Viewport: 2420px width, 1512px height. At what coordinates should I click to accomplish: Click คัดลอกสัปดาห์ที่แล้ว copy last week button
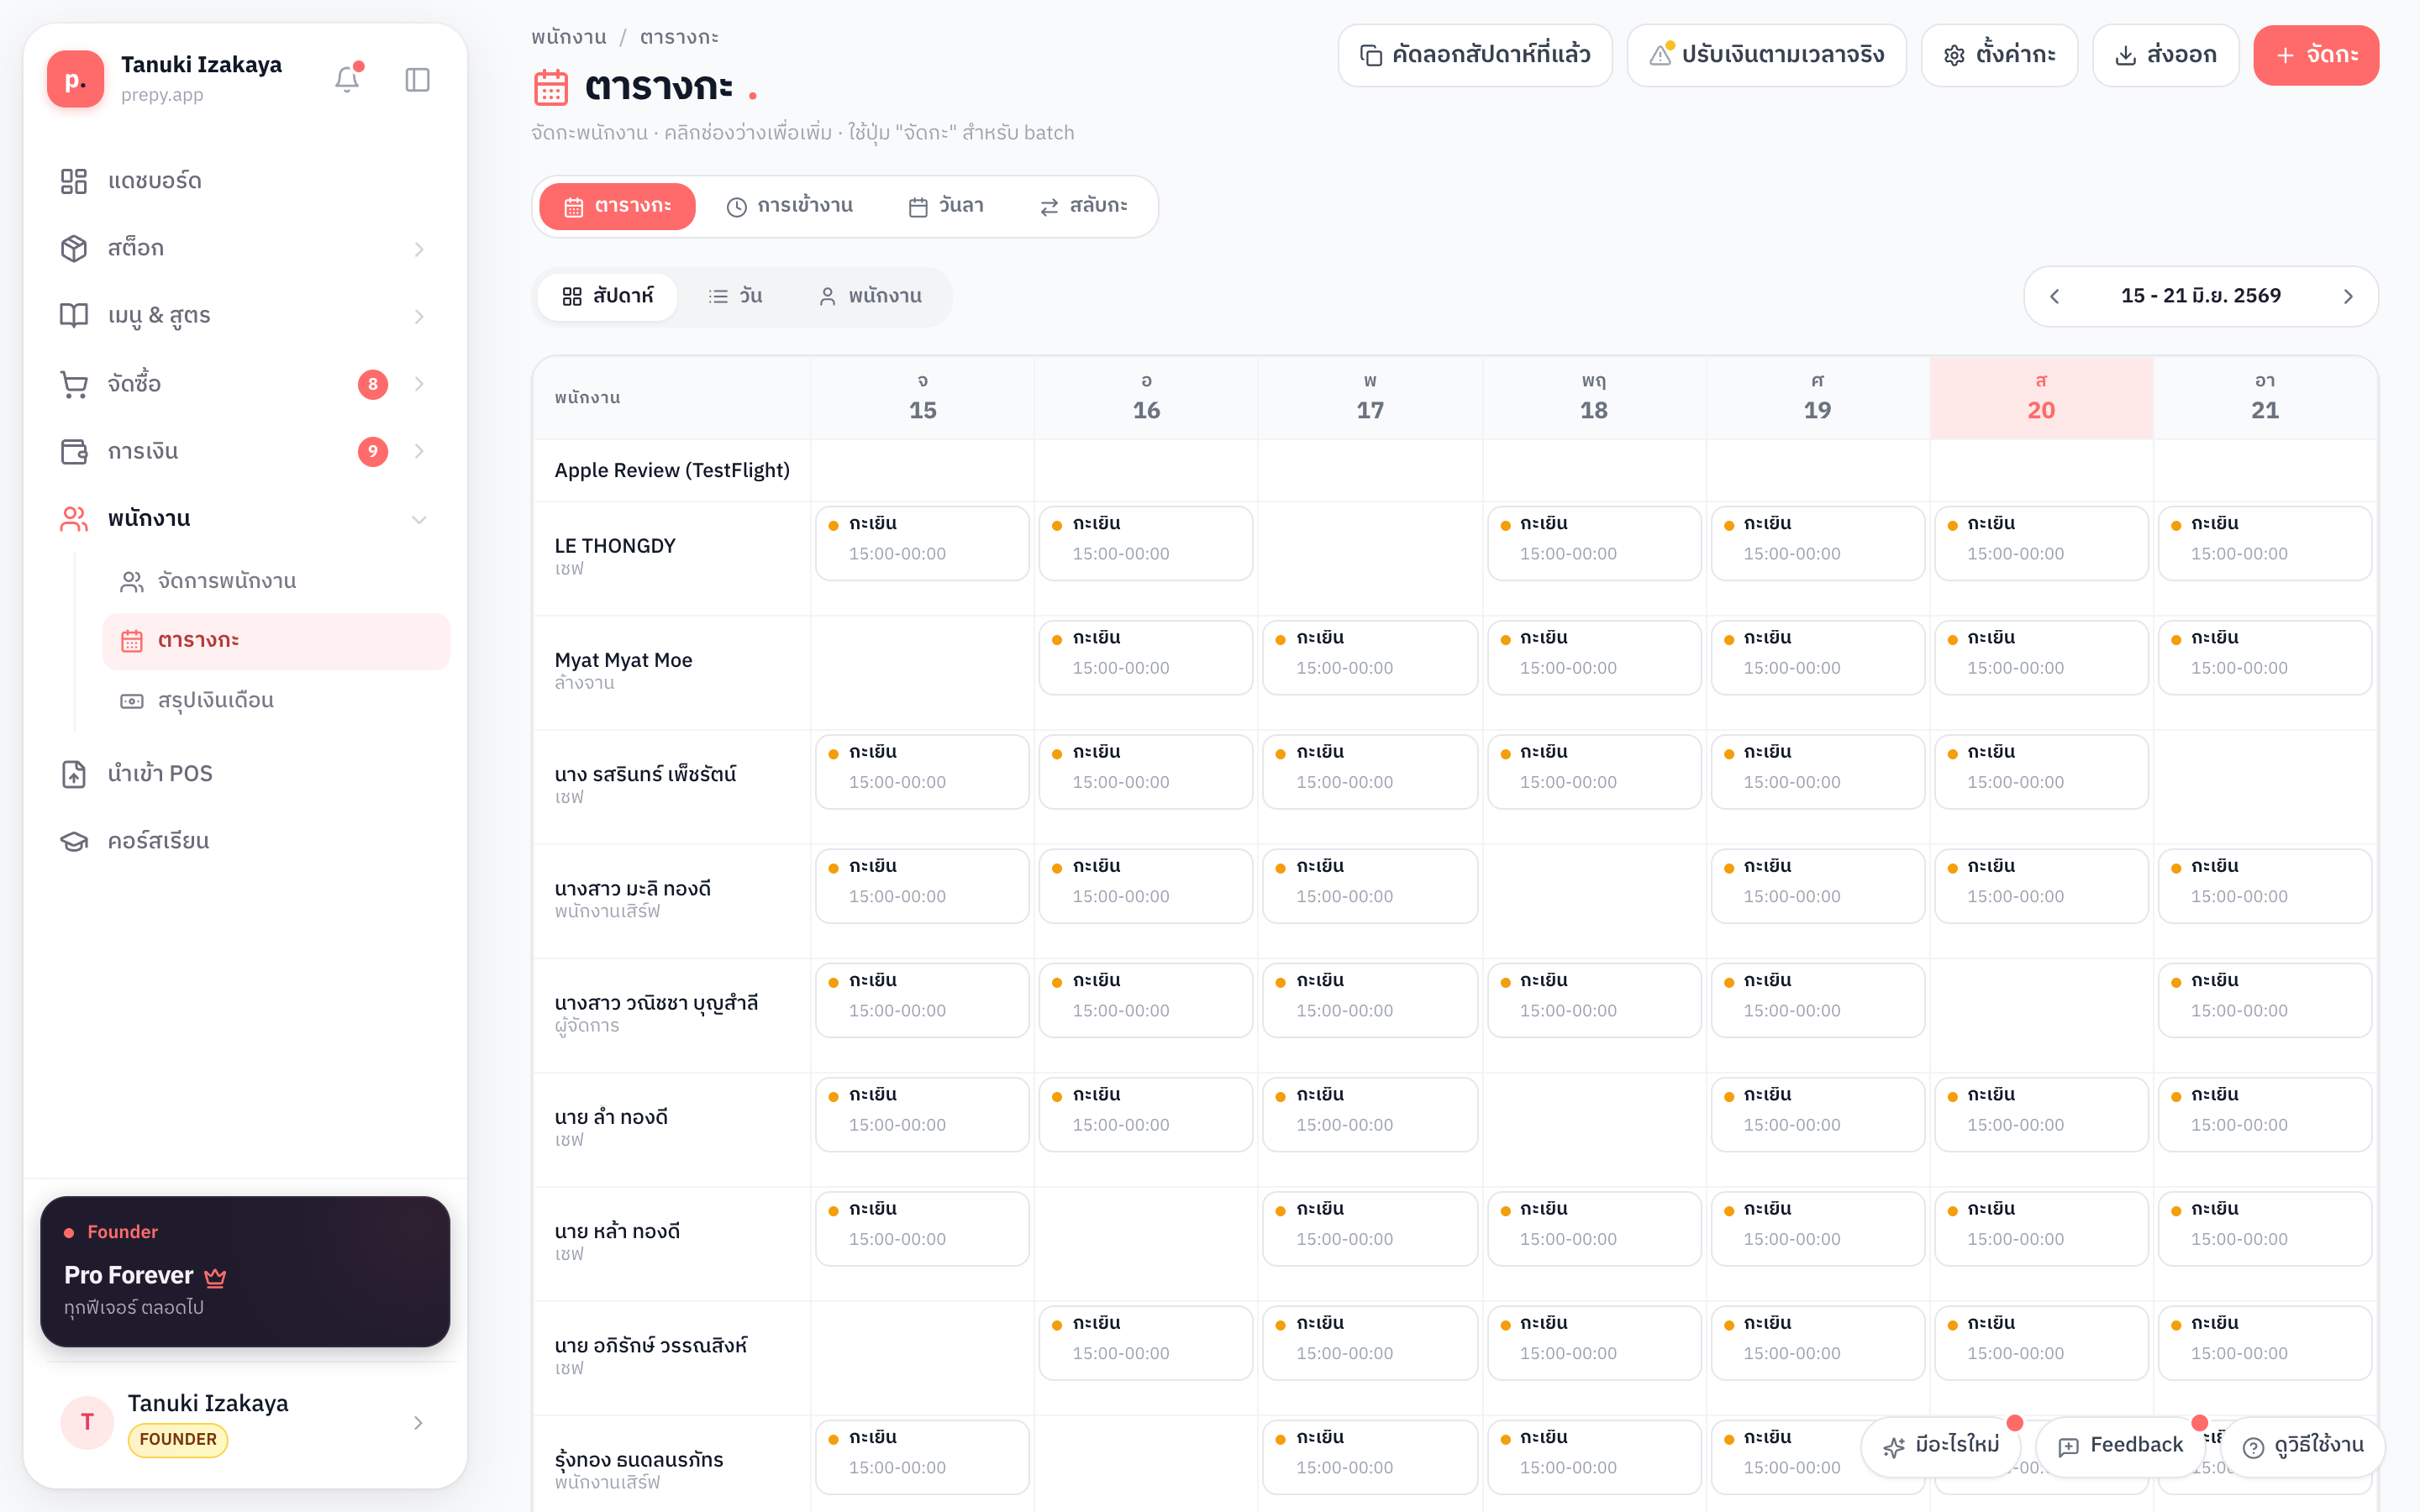point(1475,55)
